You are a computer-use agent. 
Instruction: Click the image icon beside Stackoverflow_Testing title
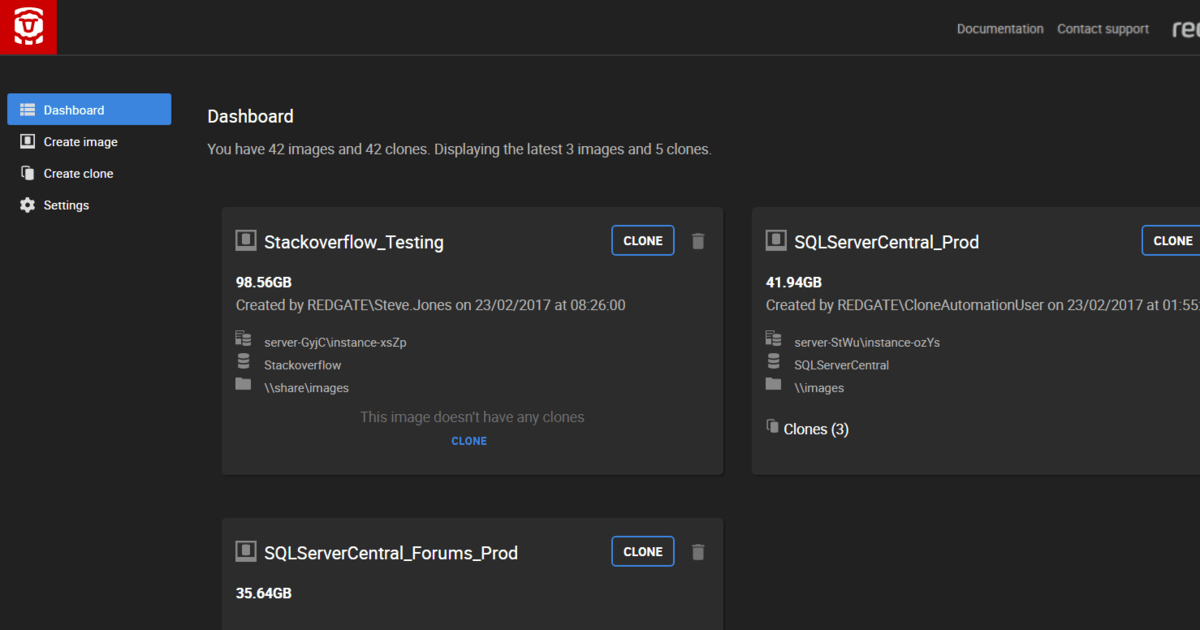246,240
